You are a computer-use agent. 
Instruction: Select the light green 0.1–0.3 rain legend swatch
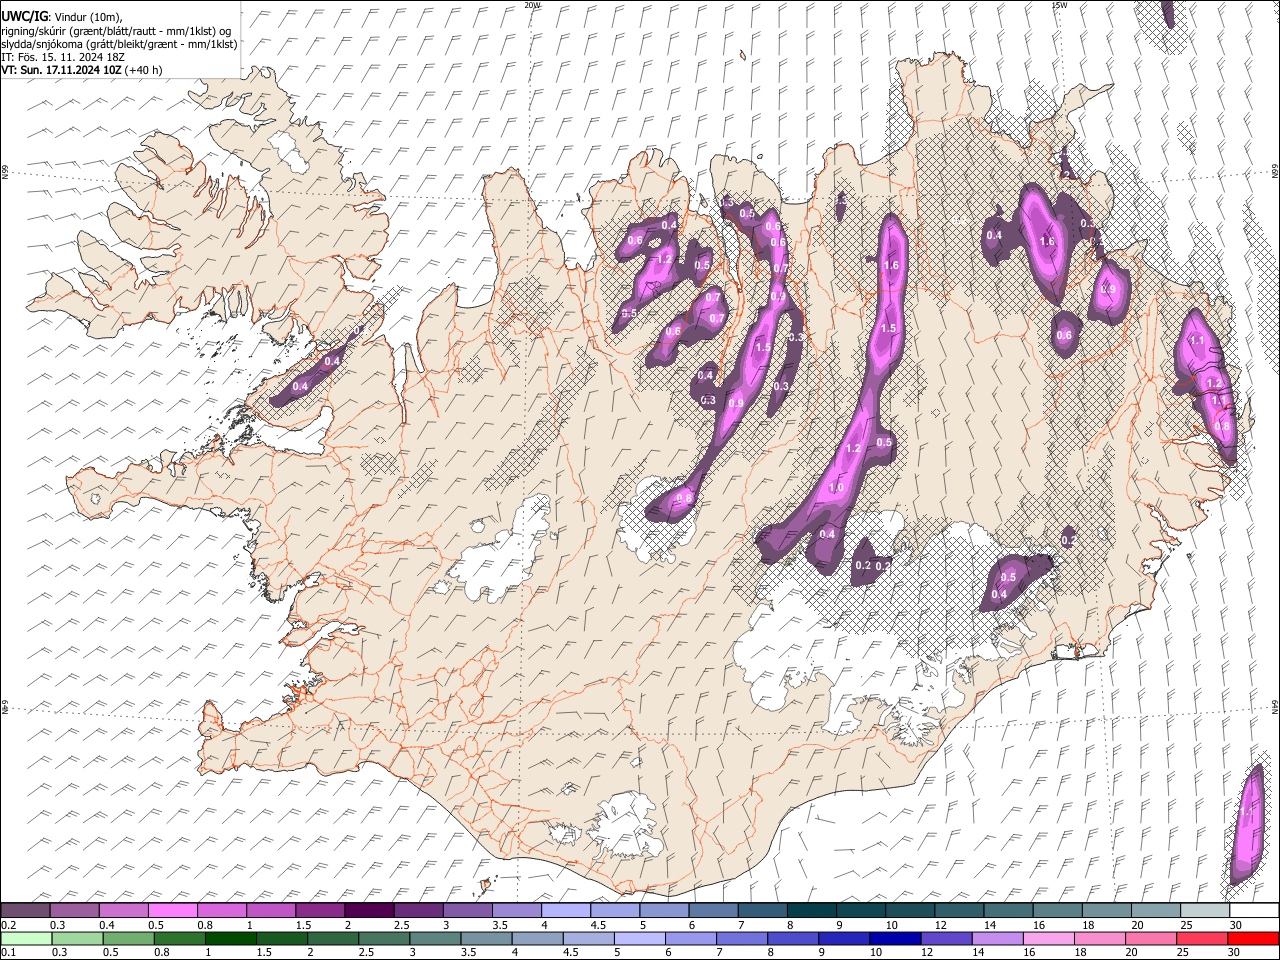point(27,938)
